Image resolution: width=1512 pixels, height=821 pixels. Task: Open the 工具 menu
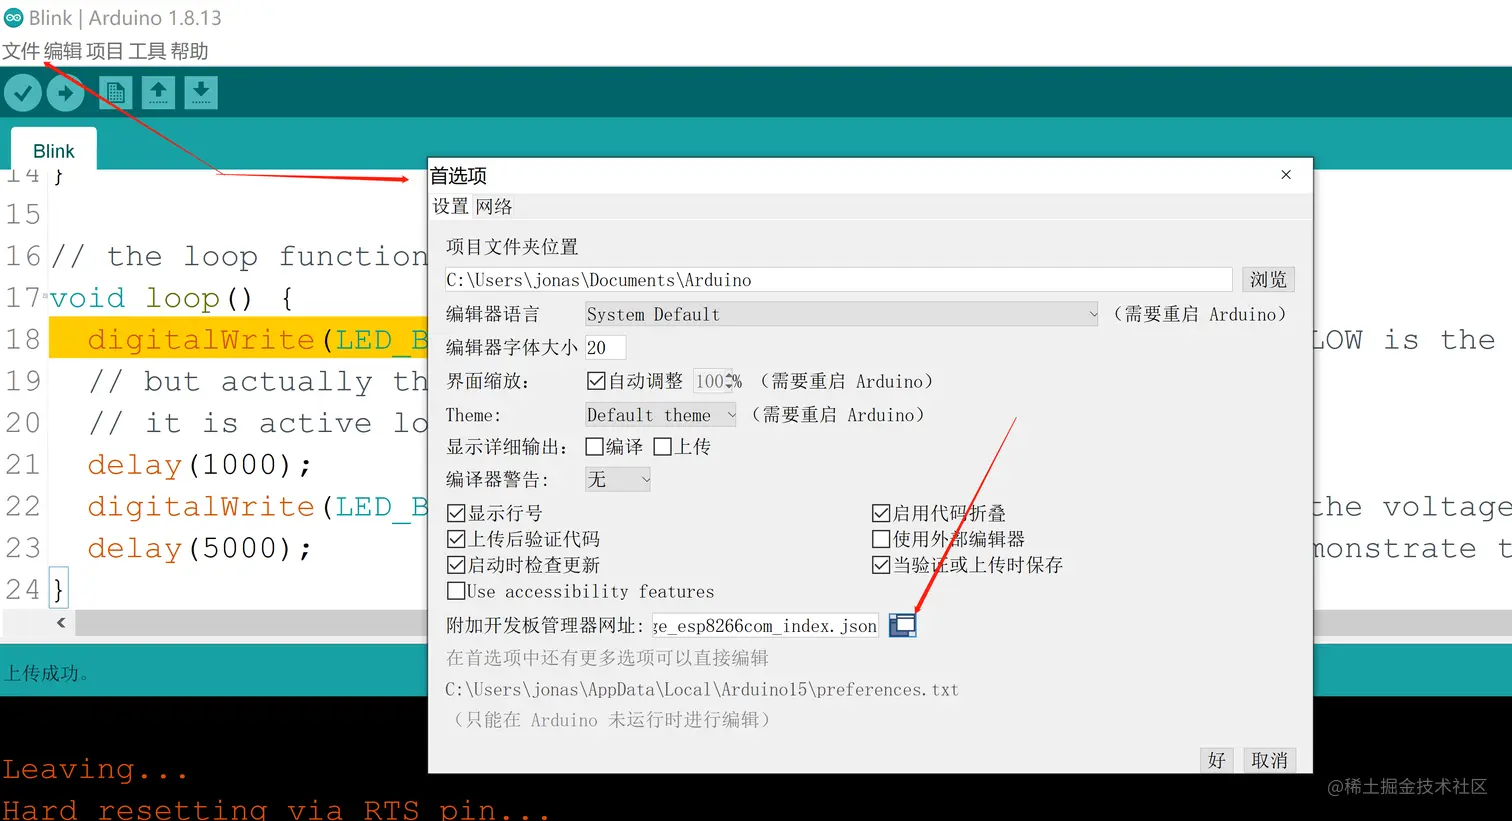point(147,51)
